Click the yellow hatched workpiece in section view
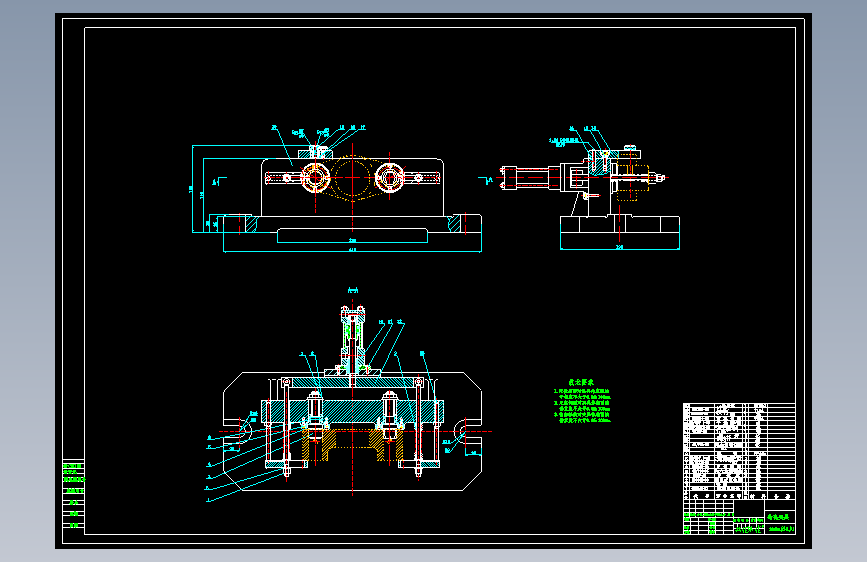867x562 pixels. (x=353, y=444)
